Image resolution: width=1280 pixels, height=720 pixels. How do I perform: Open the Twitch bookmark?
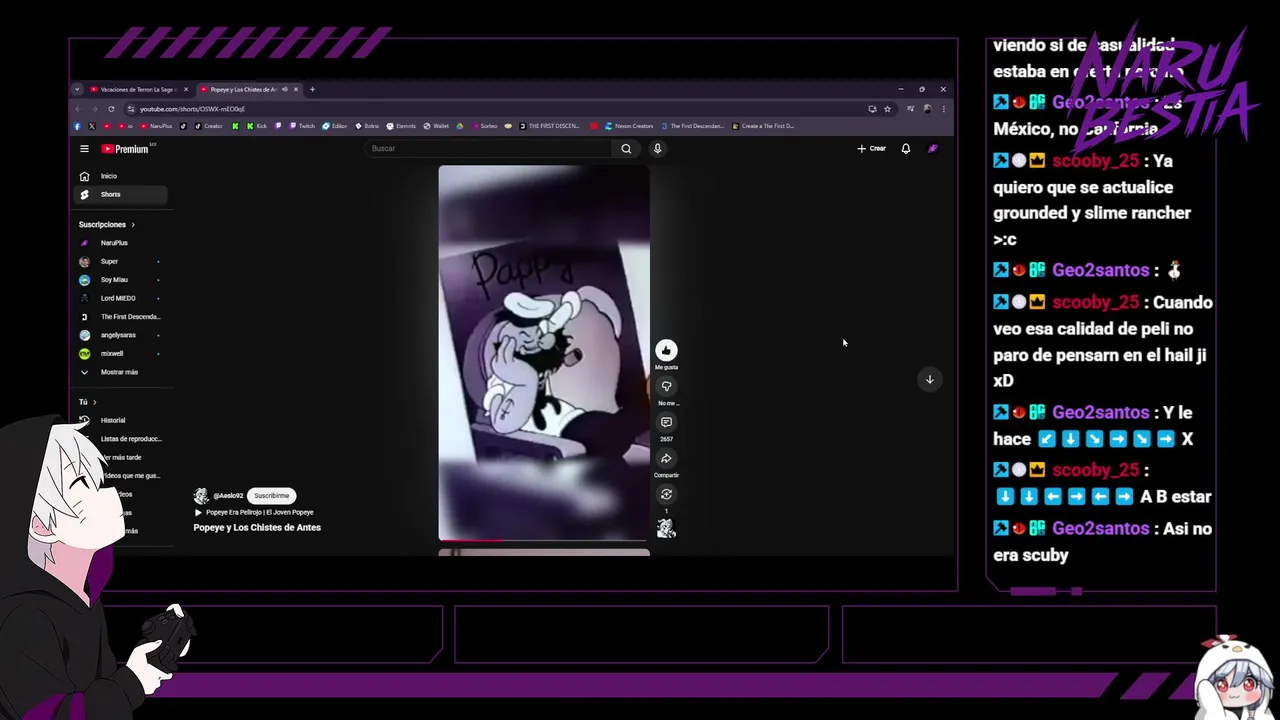point(301,126)
